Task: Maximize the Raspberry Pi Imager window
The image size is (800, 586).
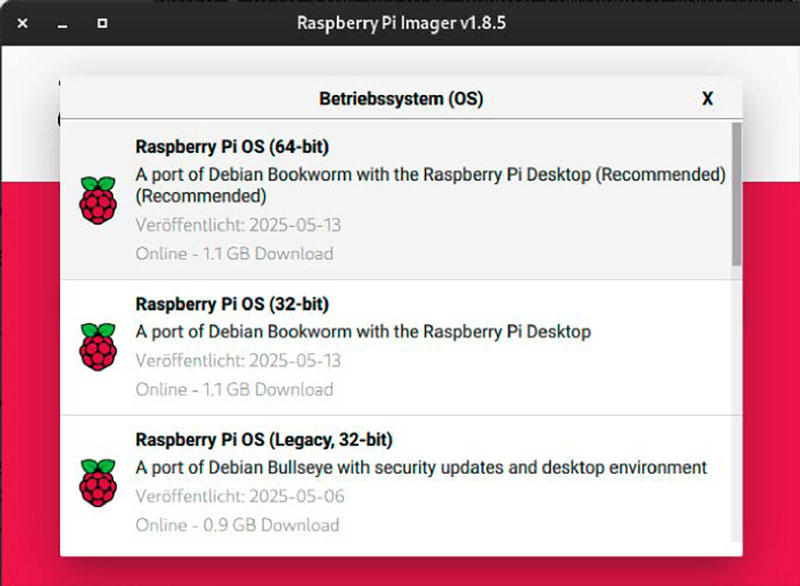Action: pyautogui.click(x=102, y=22)
